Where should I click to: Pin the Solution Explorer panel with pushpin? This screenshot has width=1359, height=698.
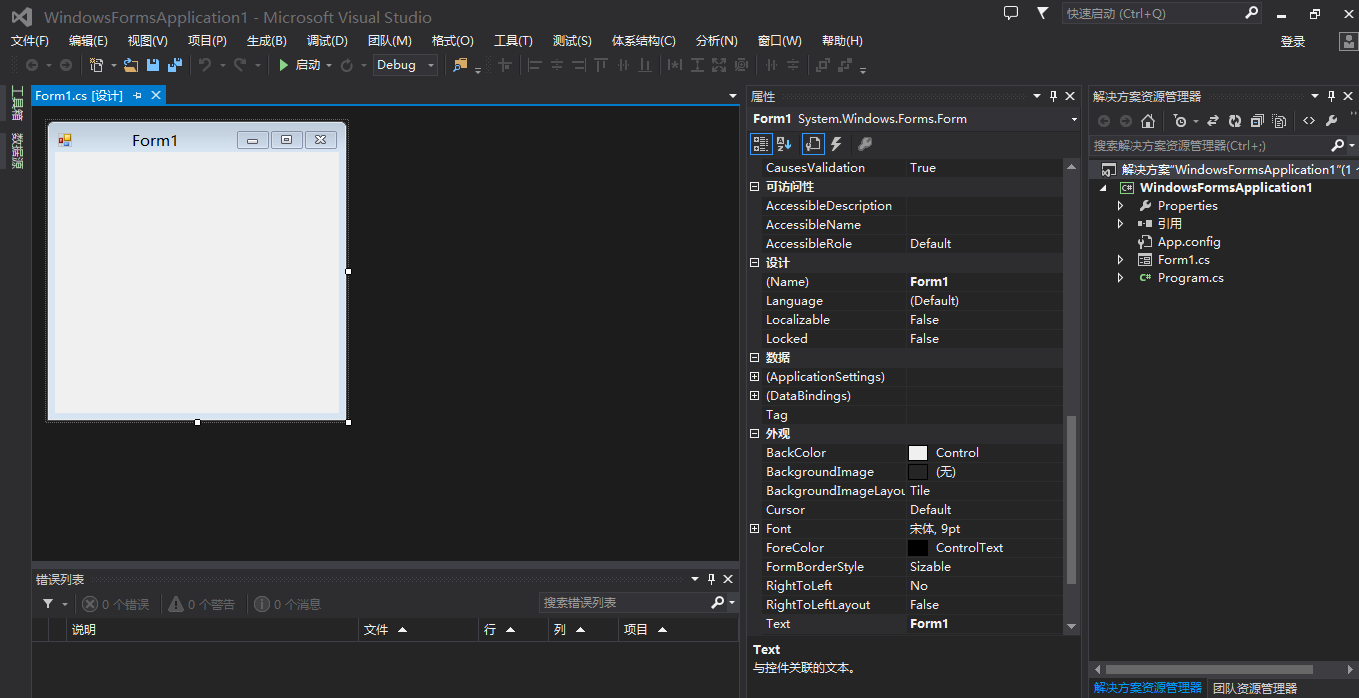click(x=1332, y=96)
